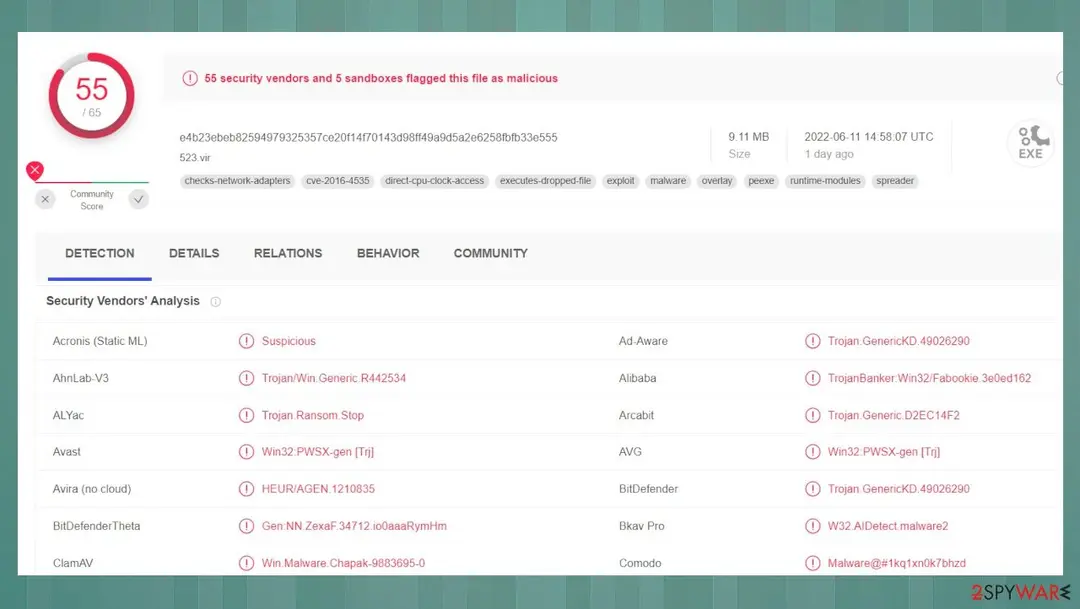
Task: Click warning icon for Bkav Pro detection
Action: pos(813,526)
